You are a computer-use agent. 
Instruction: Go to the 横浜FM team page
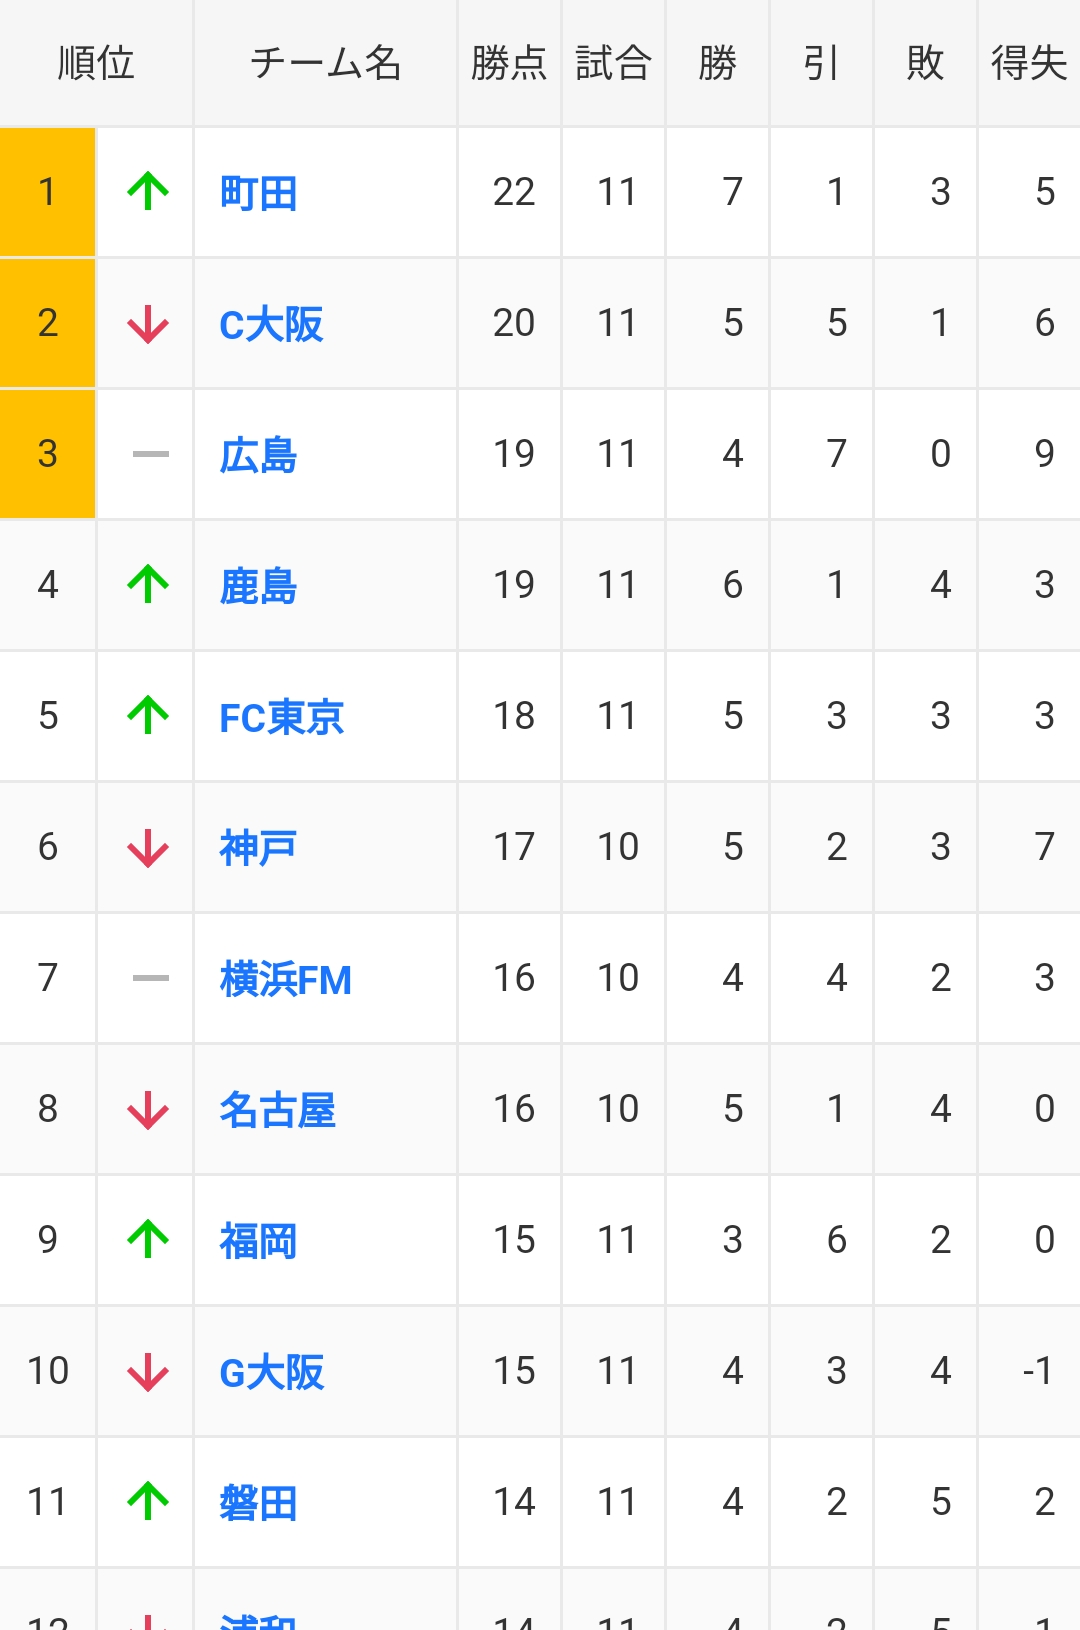pos(285,980)
